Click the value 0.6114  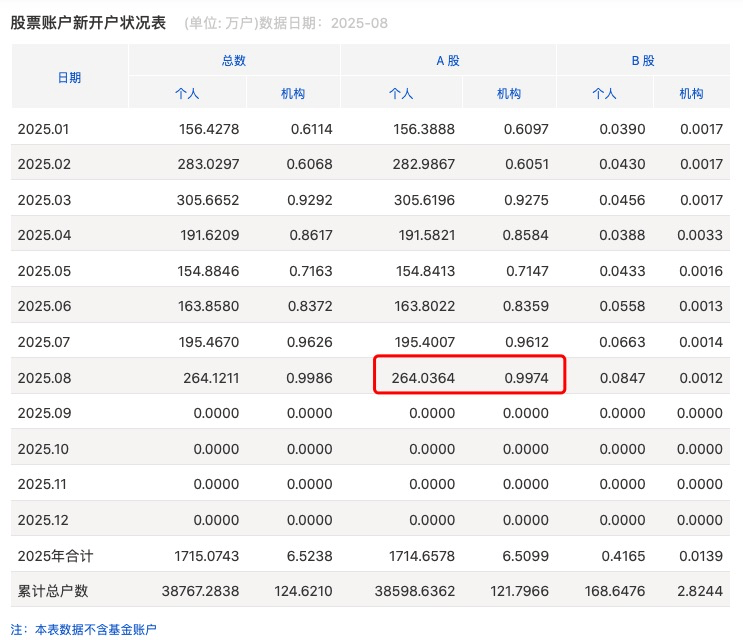pos(312,129)
